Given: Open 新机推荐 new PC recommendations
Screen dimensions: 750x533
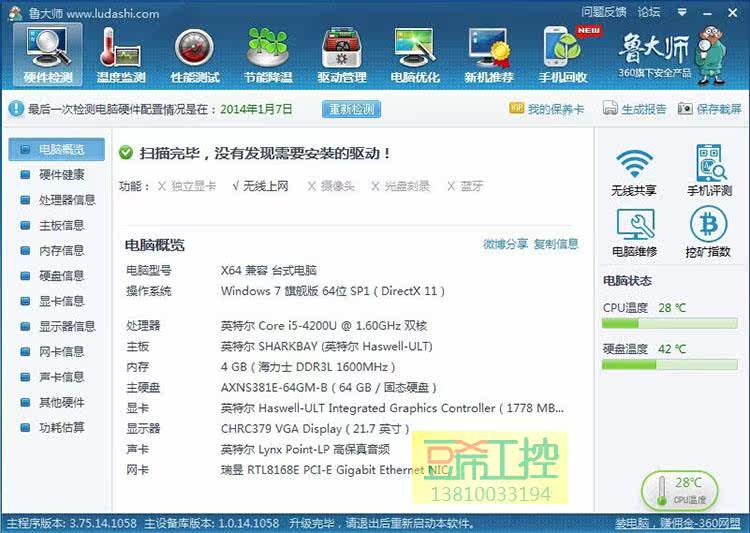Looking at the screenshot, I should [x=488, y=54].
